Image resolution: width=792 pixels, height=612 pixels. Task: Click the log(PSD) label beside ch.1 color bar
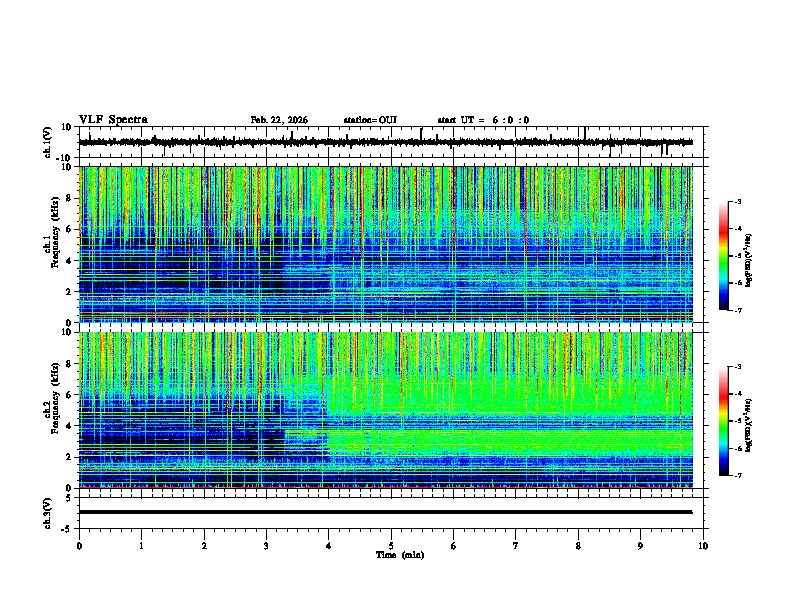pos(748,261)
